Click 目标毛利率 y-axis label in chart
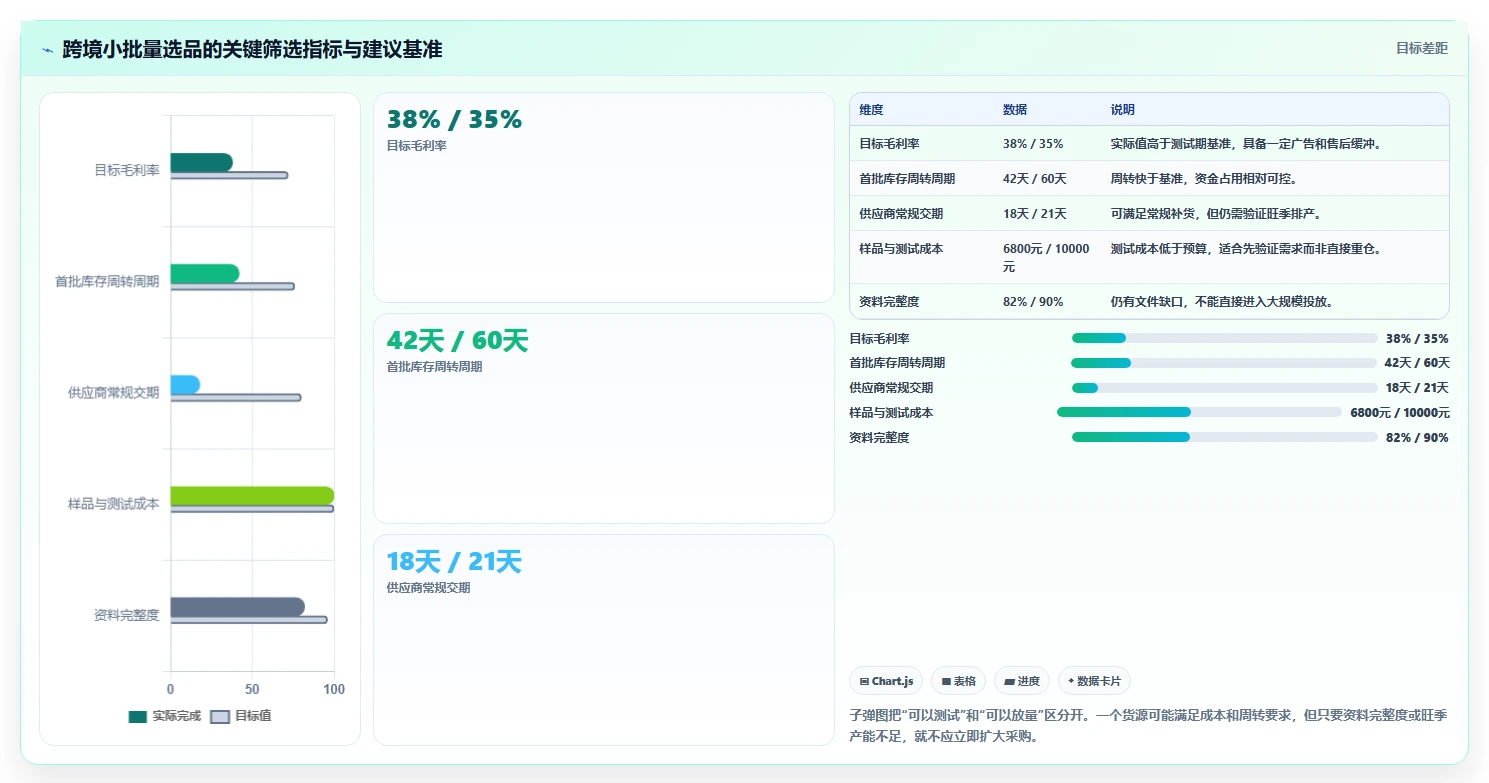Viewport: 1489px width, 783px height. click(x=127, y=171)
